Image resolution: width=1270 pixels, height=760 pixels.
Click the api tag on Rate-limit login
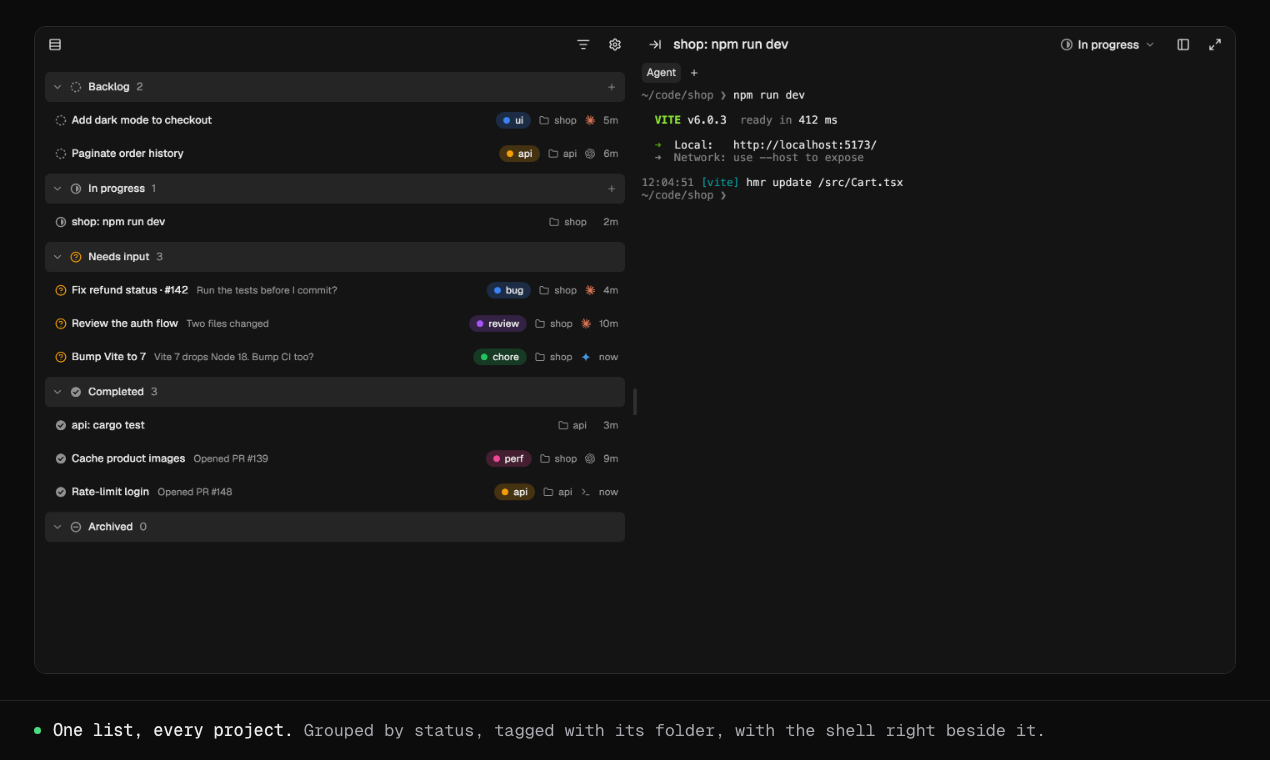coord(515,492)
